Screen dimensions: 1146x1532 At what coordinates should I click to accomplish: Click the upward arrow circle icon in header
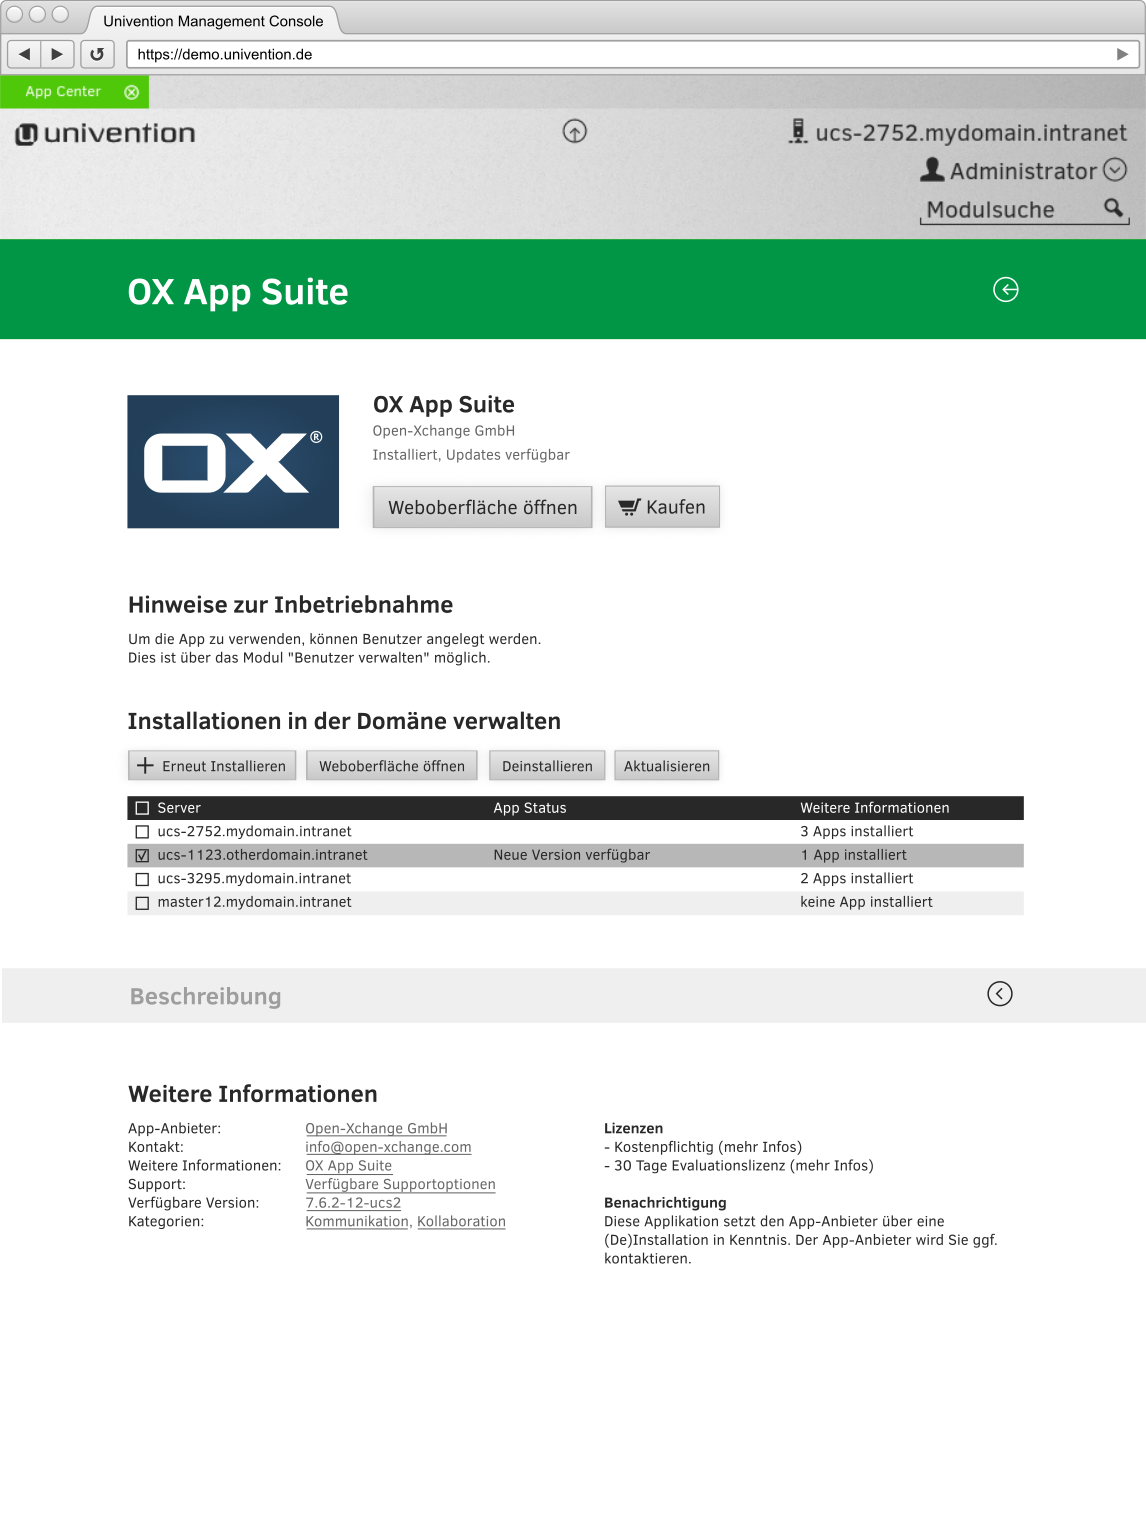[x=574, y=131]
